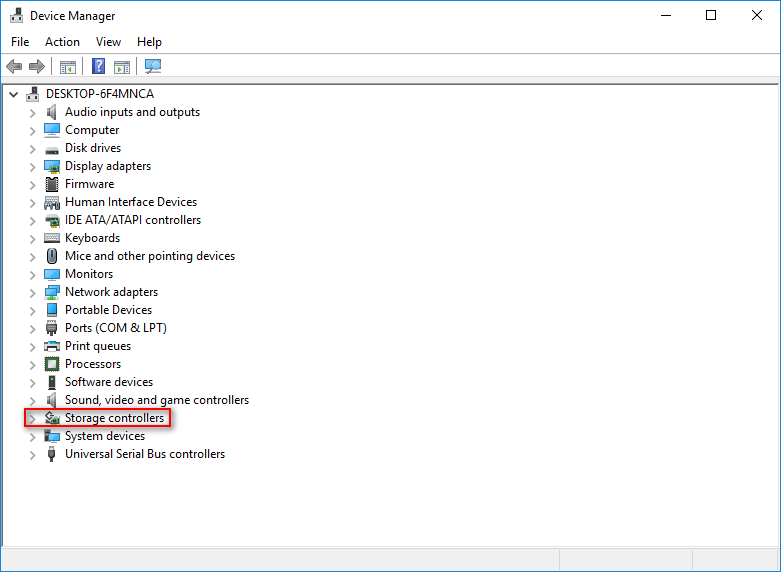Click the Keyboards icon
Viewport: 781px width, 572px height.
52,238
